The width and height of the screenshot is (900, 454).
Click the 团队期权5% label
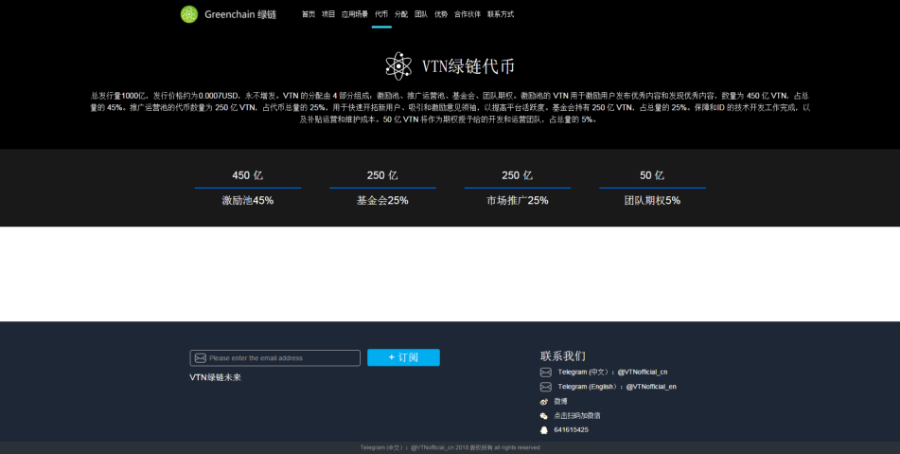click(x=652, y=200)
